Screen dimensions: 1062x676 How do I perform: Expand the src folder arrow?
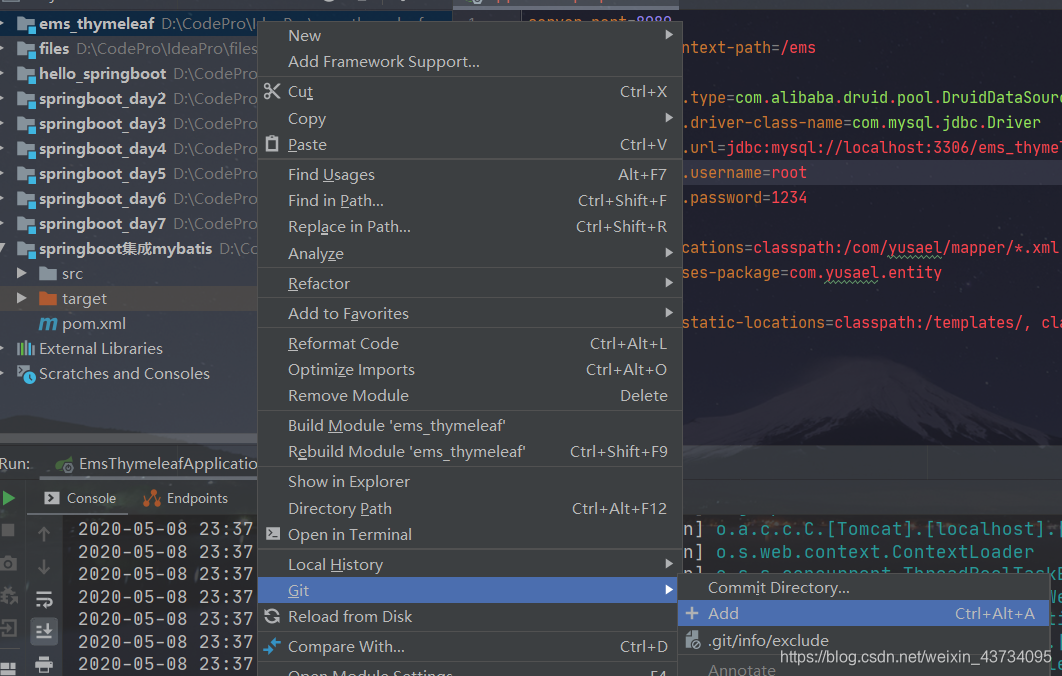point(22,273)
